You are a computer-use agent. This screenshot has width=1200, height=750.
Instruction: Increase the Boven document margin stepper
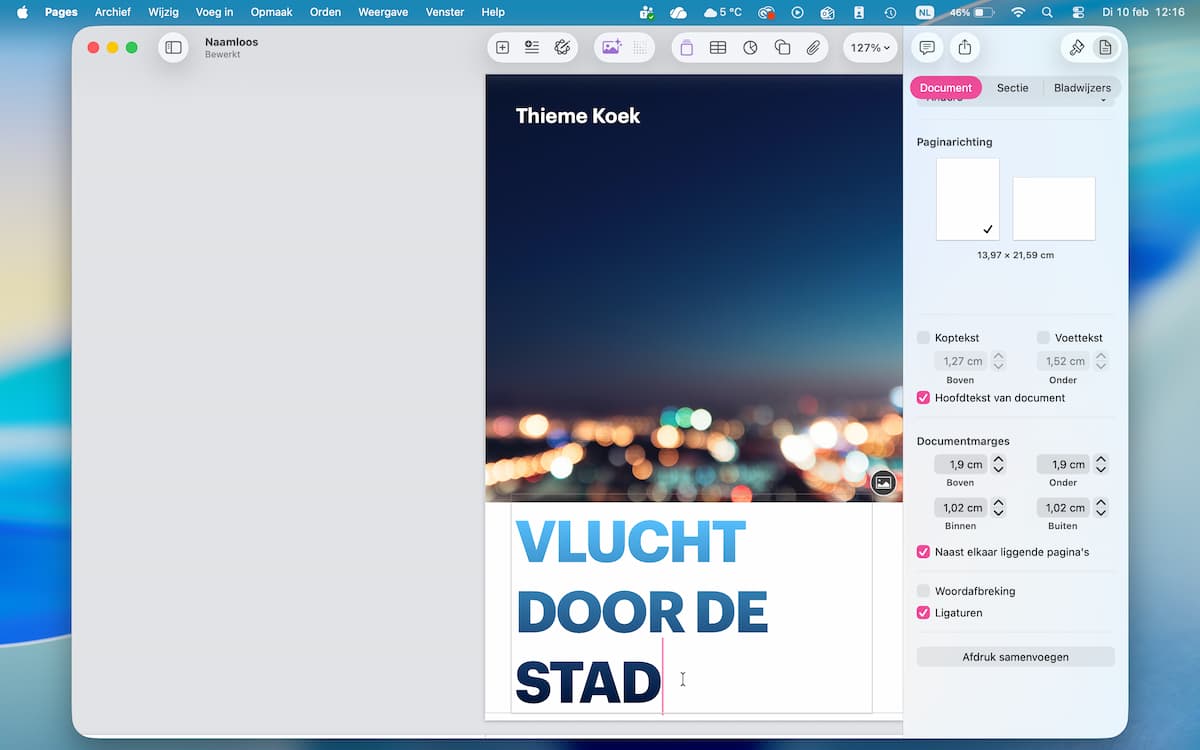click(x=998, y=460)
